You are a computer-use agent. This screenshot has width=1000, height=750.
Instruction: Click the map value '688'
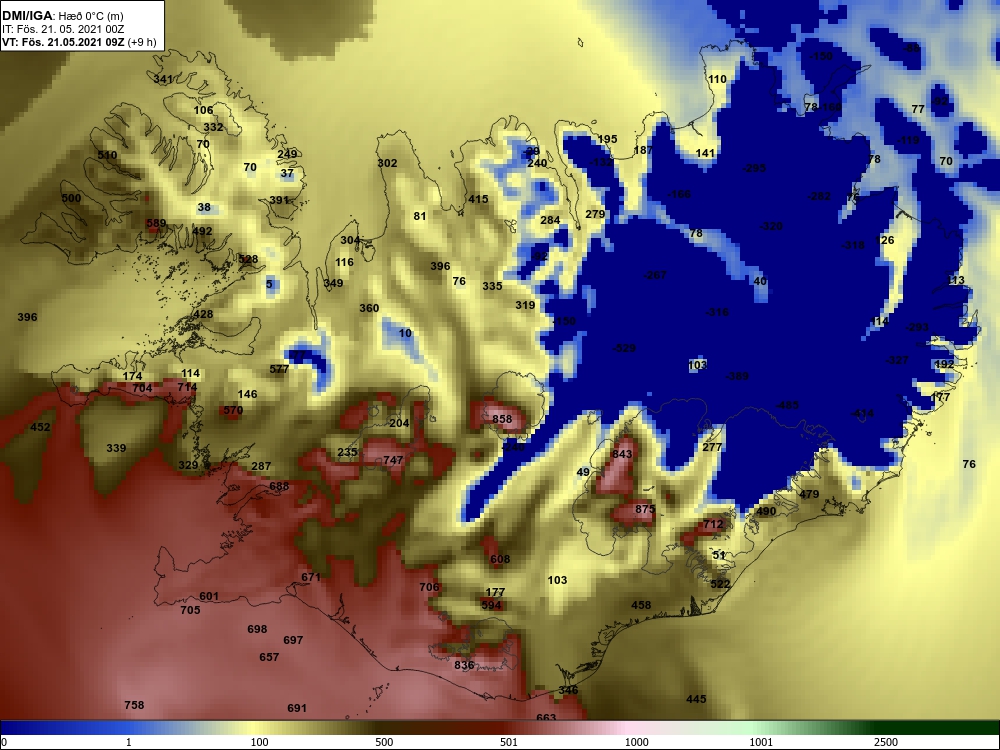[x=279, y=486]
